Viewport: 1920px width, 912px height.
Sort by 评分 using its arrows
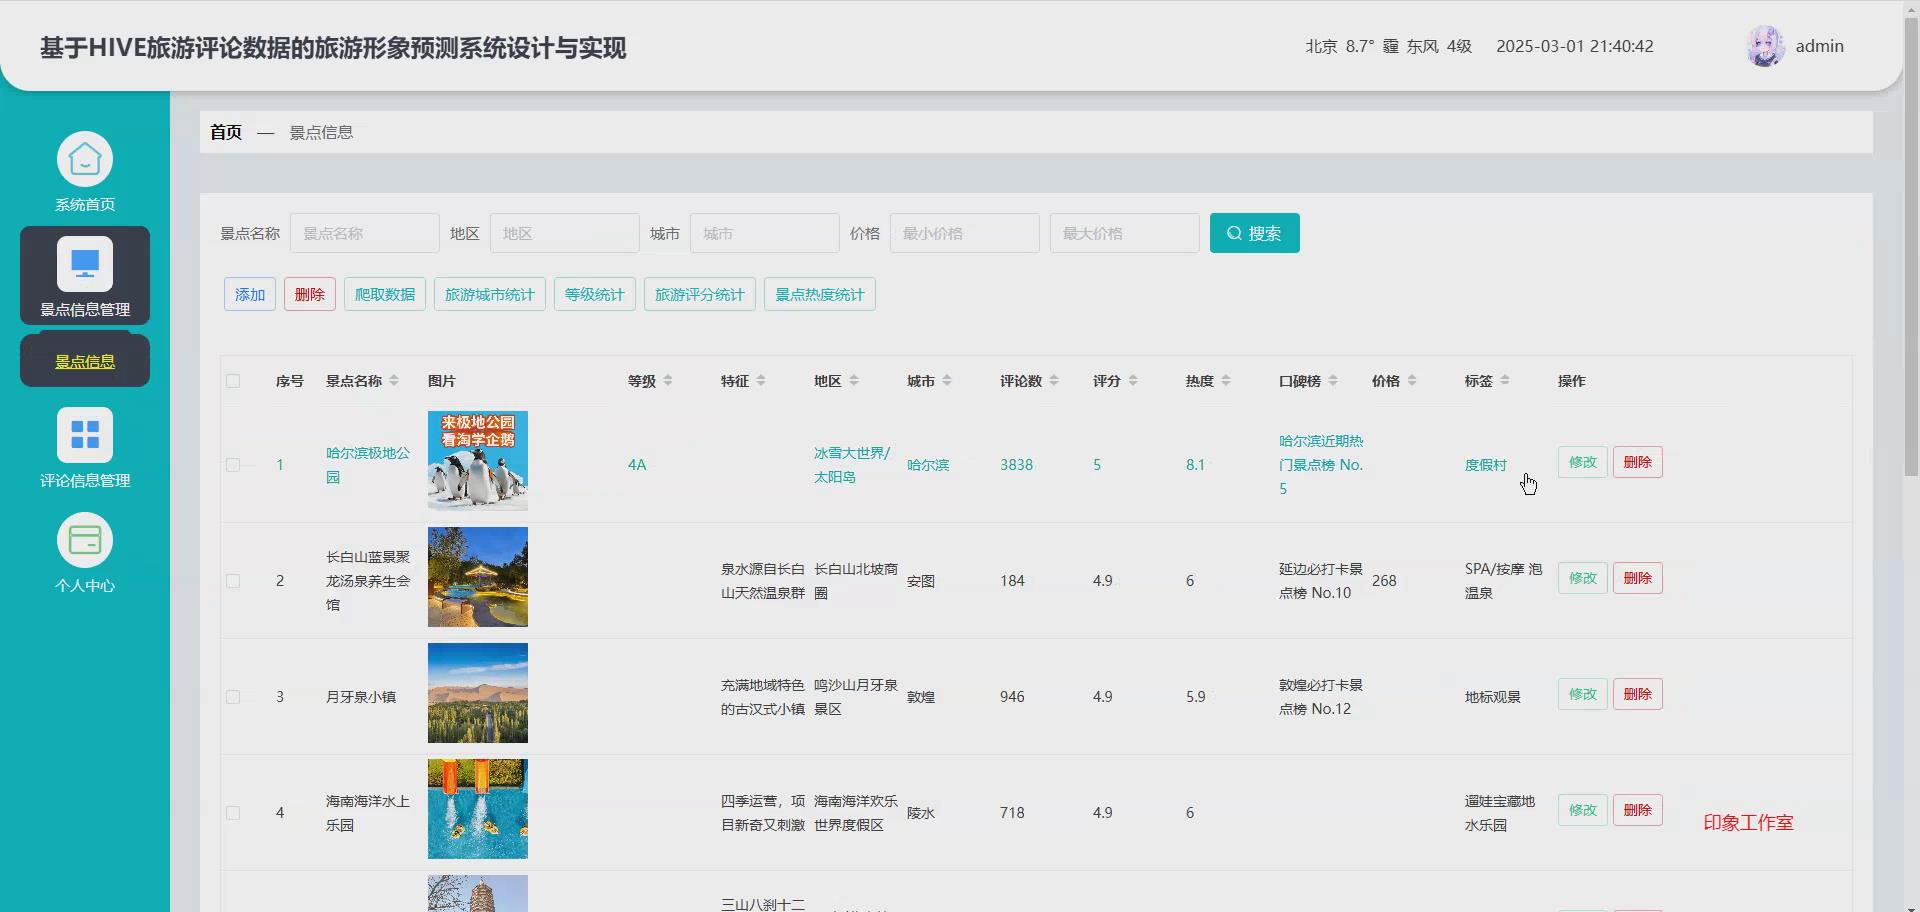pos(1131,380)
